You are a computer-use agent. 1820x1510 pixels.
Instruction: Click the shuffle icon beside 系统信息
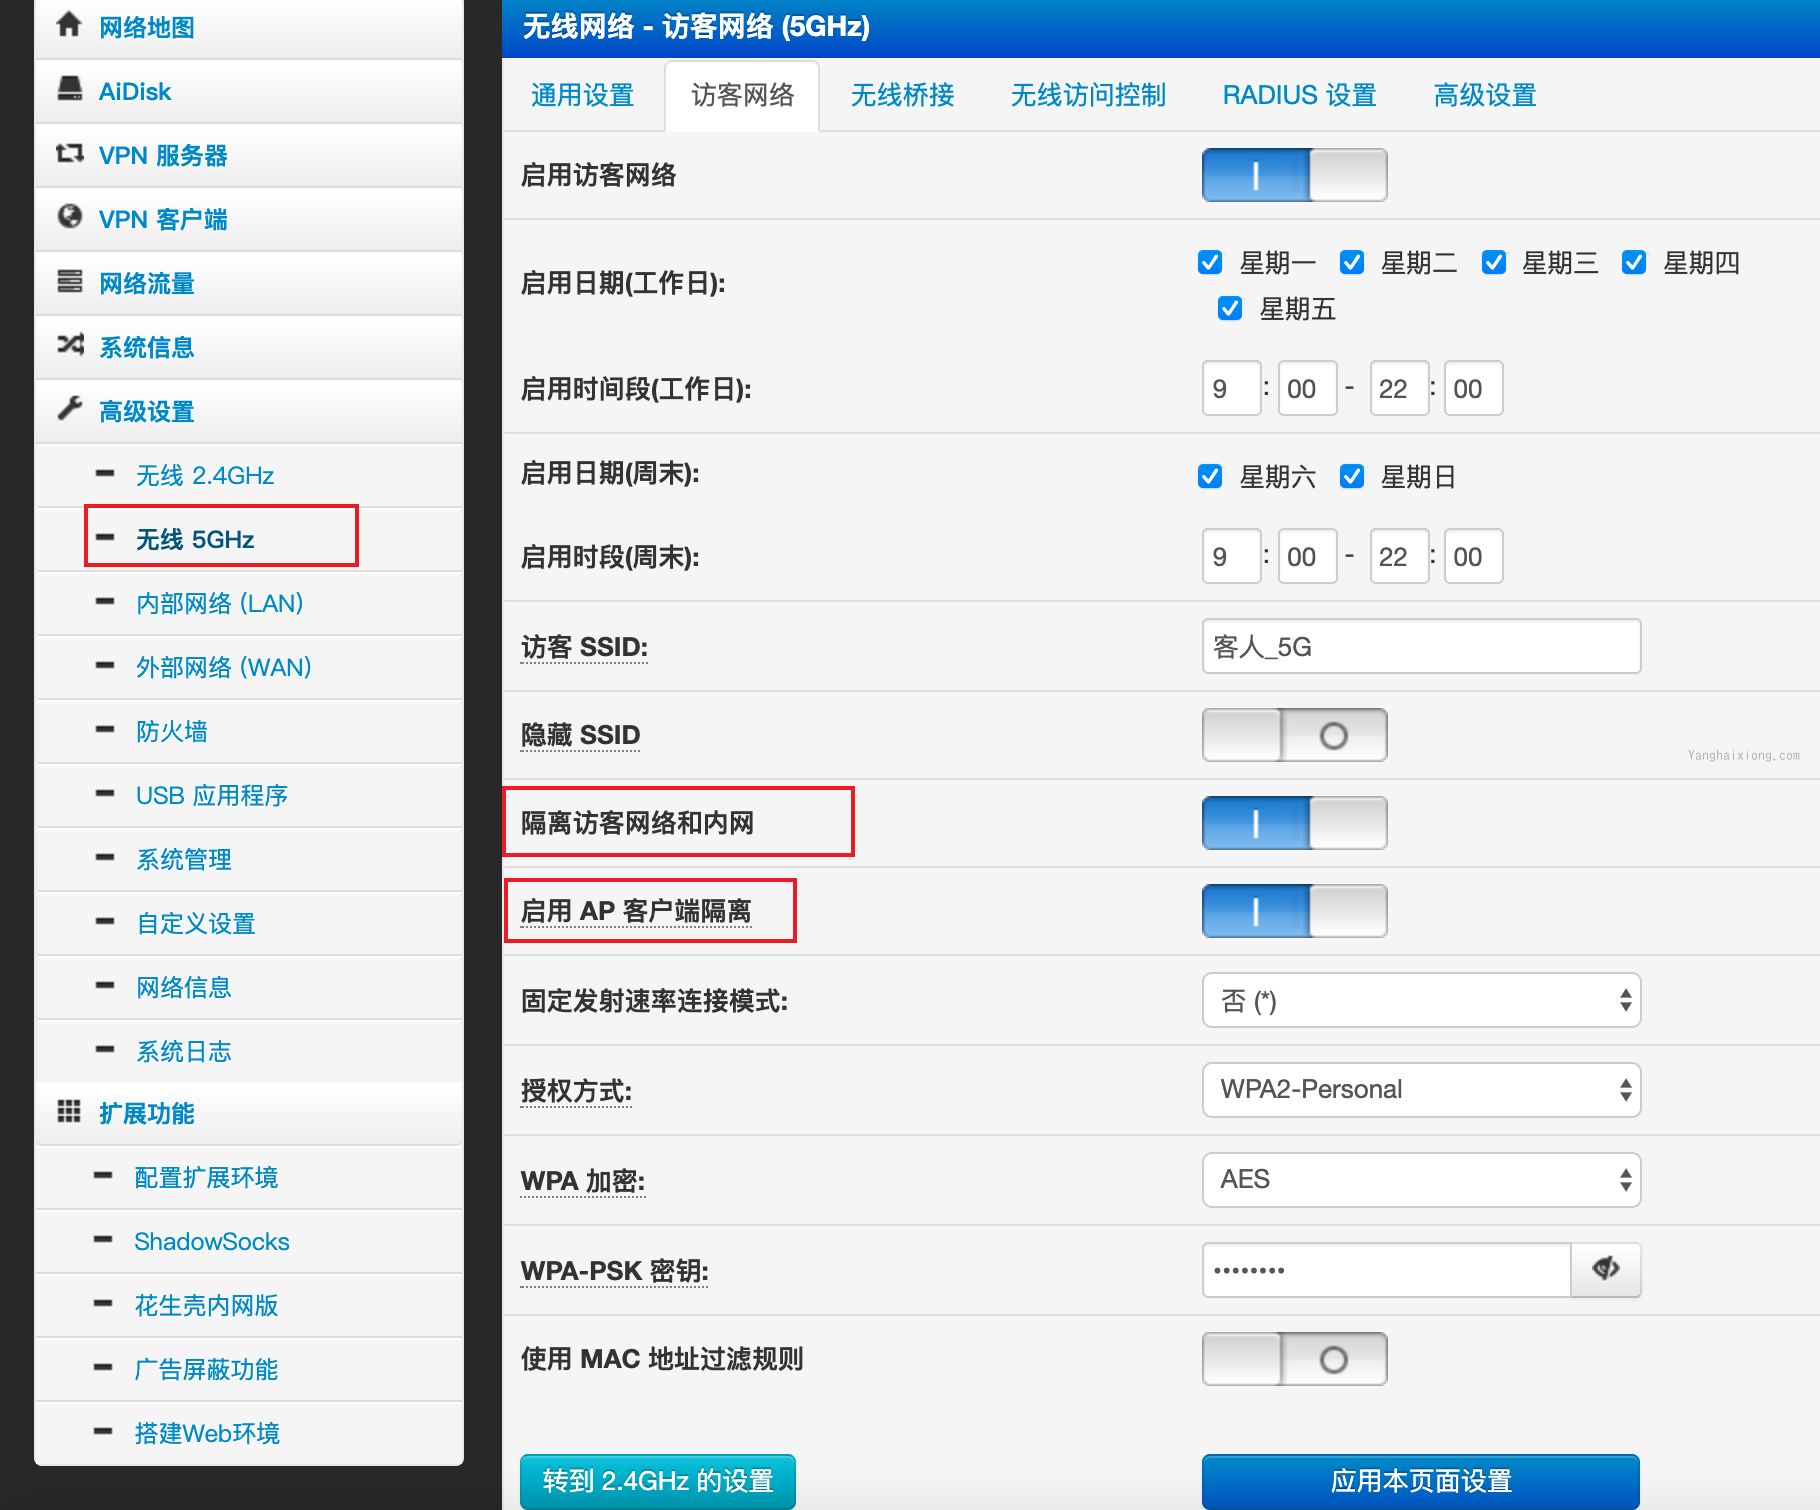(70, 345)
